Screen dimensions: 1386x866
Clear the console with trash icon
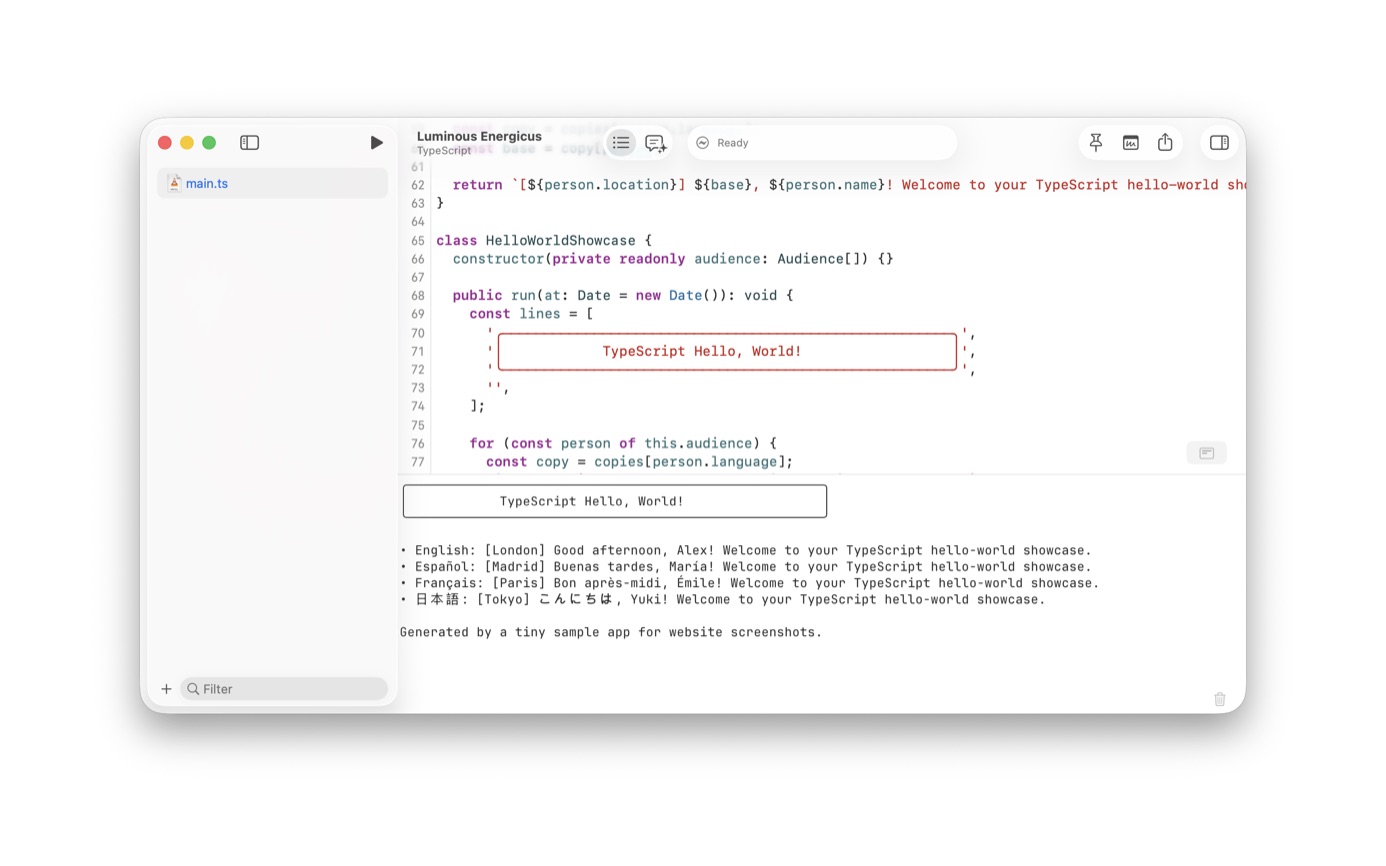[1220, 699]
